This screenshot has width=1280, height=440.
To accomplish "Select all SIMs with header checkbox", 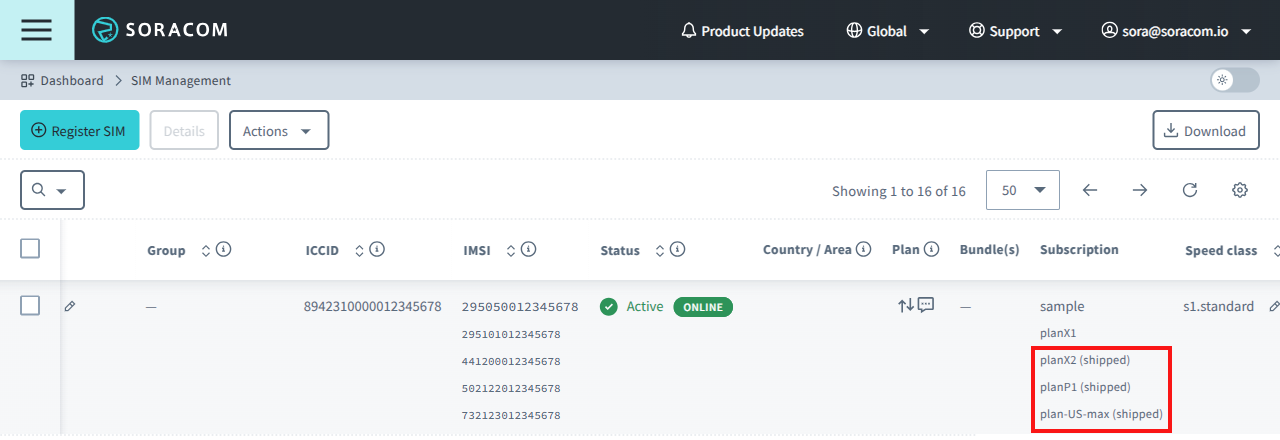I will (x=30, y=249).
